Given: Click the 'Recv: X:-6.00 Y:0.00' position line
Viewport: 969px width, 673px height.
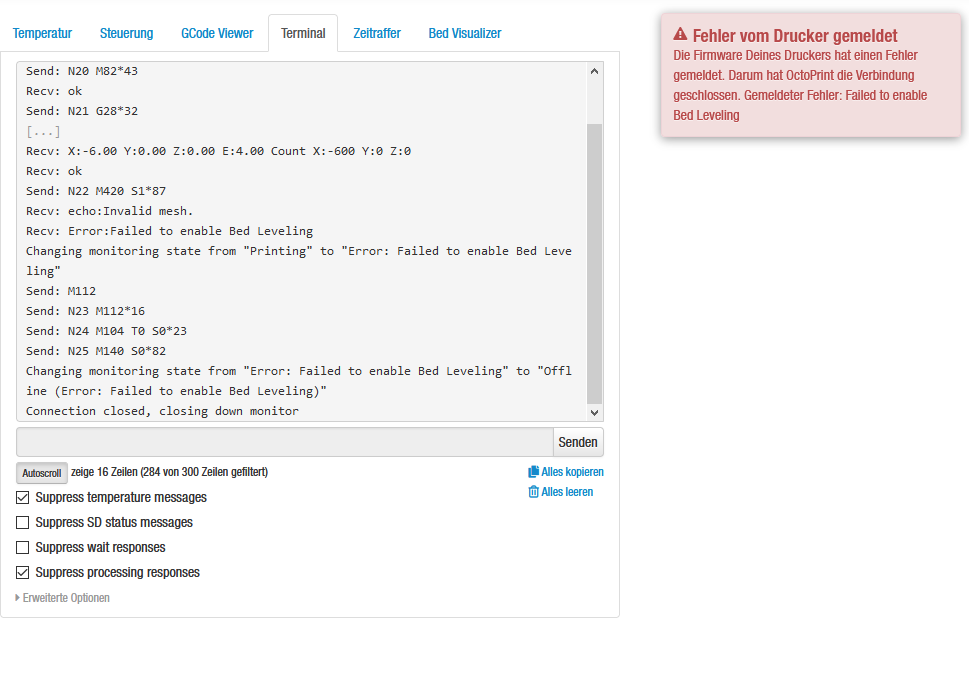Looking at the screenshot, I should pos(218,151).
